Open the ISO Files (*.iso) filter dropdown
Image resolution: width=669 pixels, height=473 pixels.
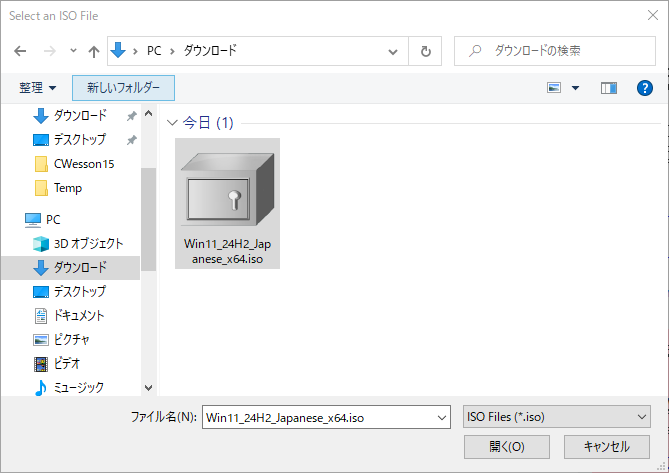557,417
